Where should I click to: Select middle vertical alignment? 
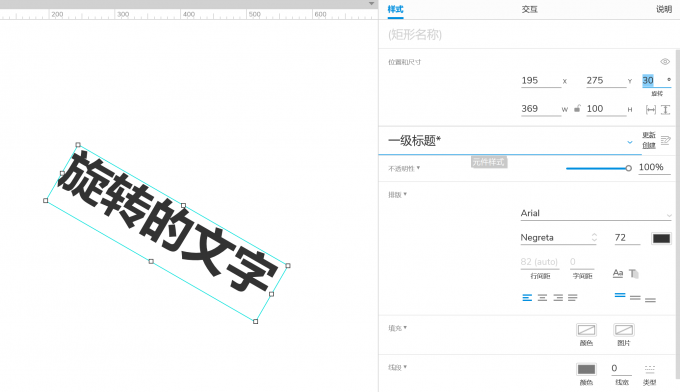pyautogui.click(x=635, y=297)
